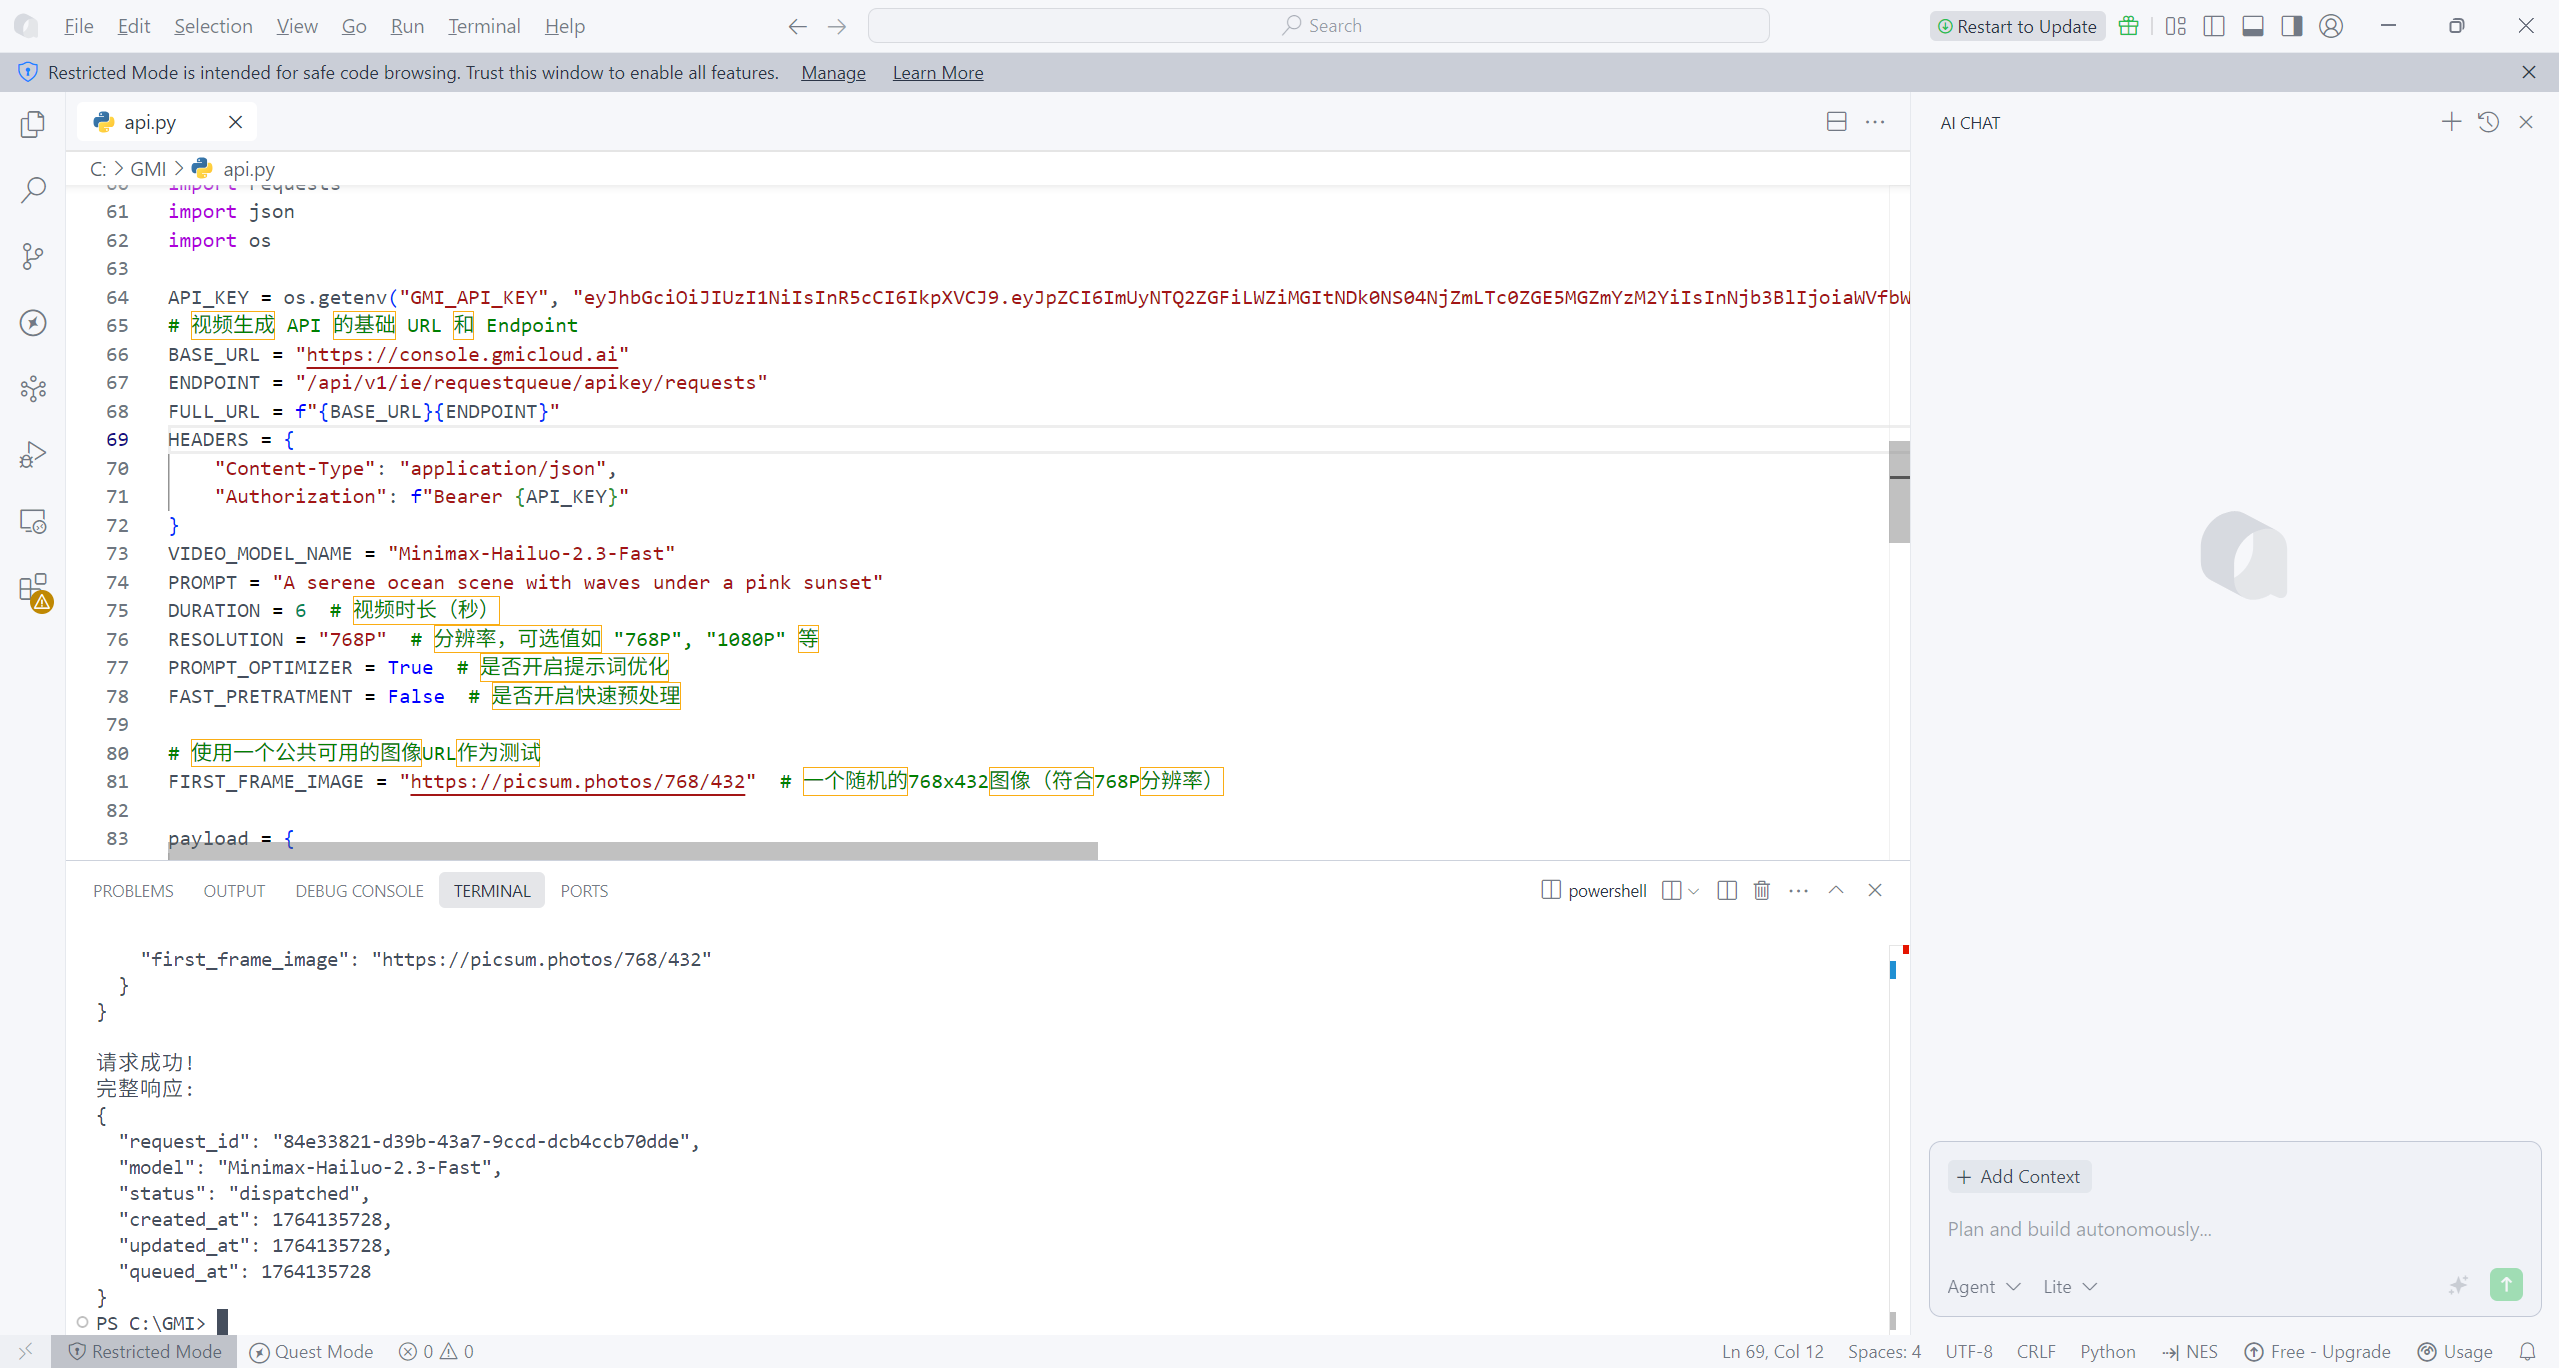
Task: Open the Terminal menu
Action: click(x=484, y=26)
